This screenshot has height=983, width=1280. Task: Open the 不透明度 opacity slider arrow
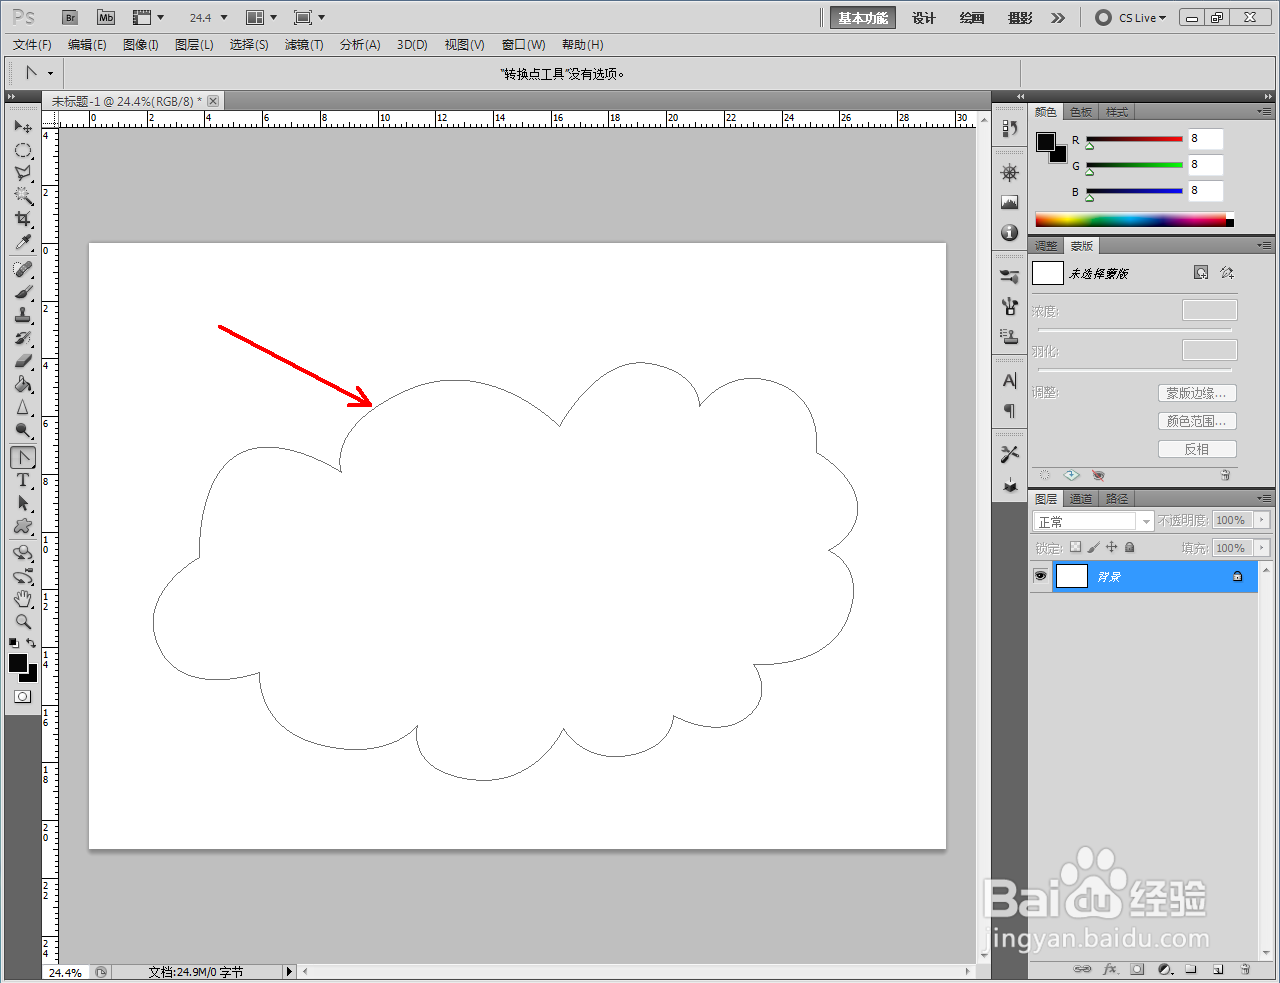[1262, 520]
